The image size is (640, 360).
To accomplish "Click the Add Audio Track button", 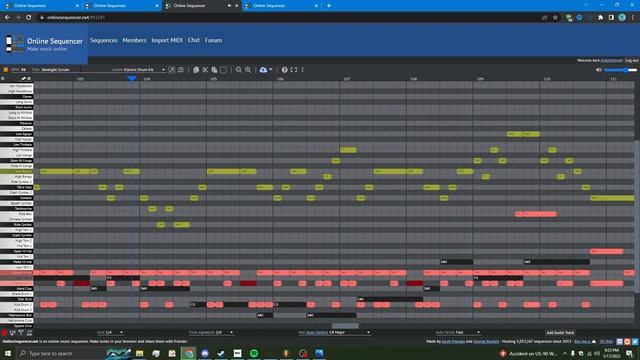I will tap(560, 333).
